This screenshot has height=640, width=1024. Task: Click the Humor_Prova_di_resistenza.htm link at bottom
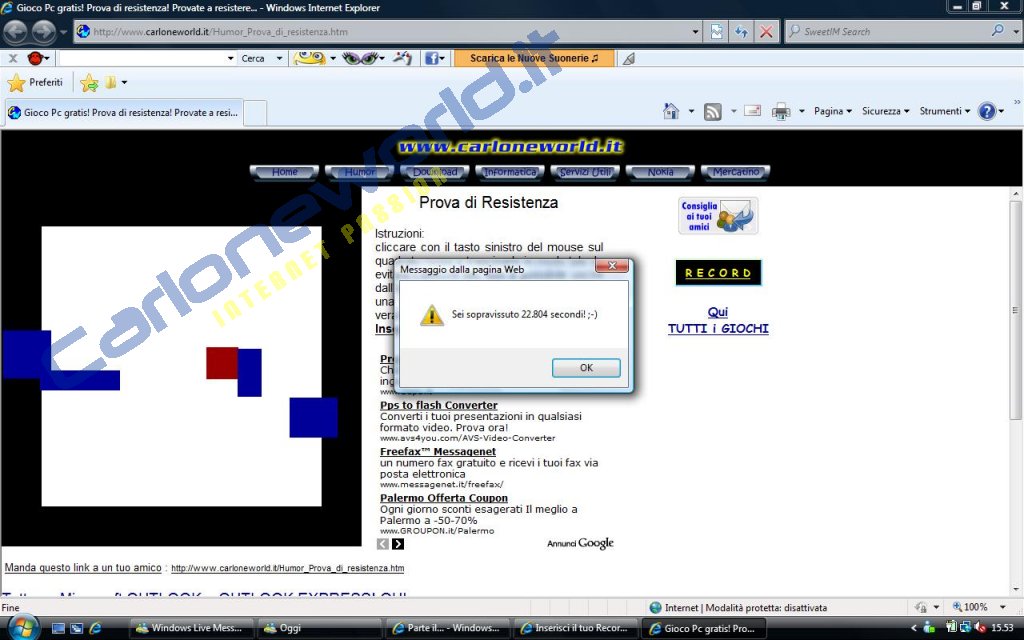coord(287,568)
